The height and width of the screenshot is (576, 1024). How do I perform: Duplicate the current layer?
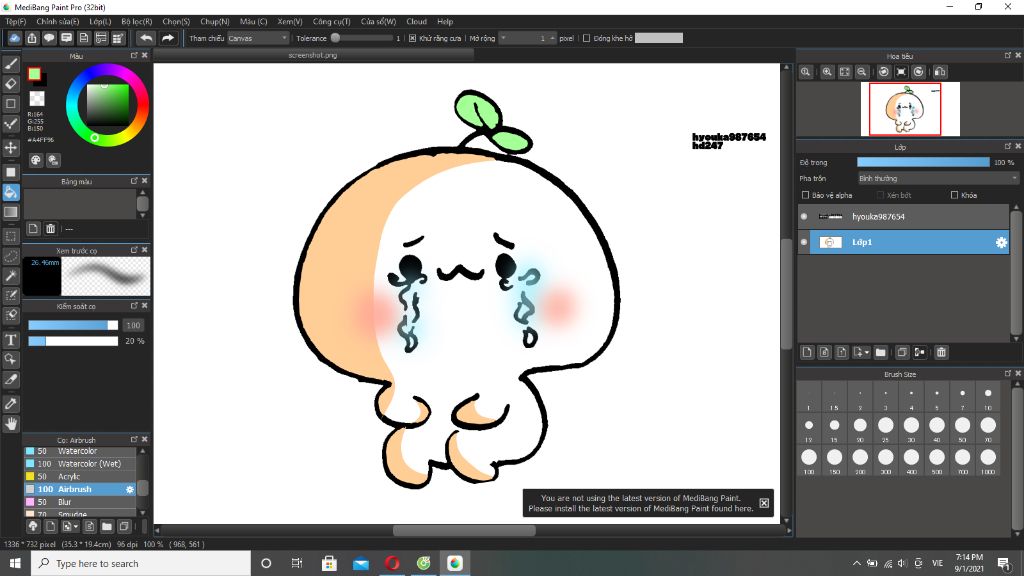pyautogui.click(x=902, y=352)
